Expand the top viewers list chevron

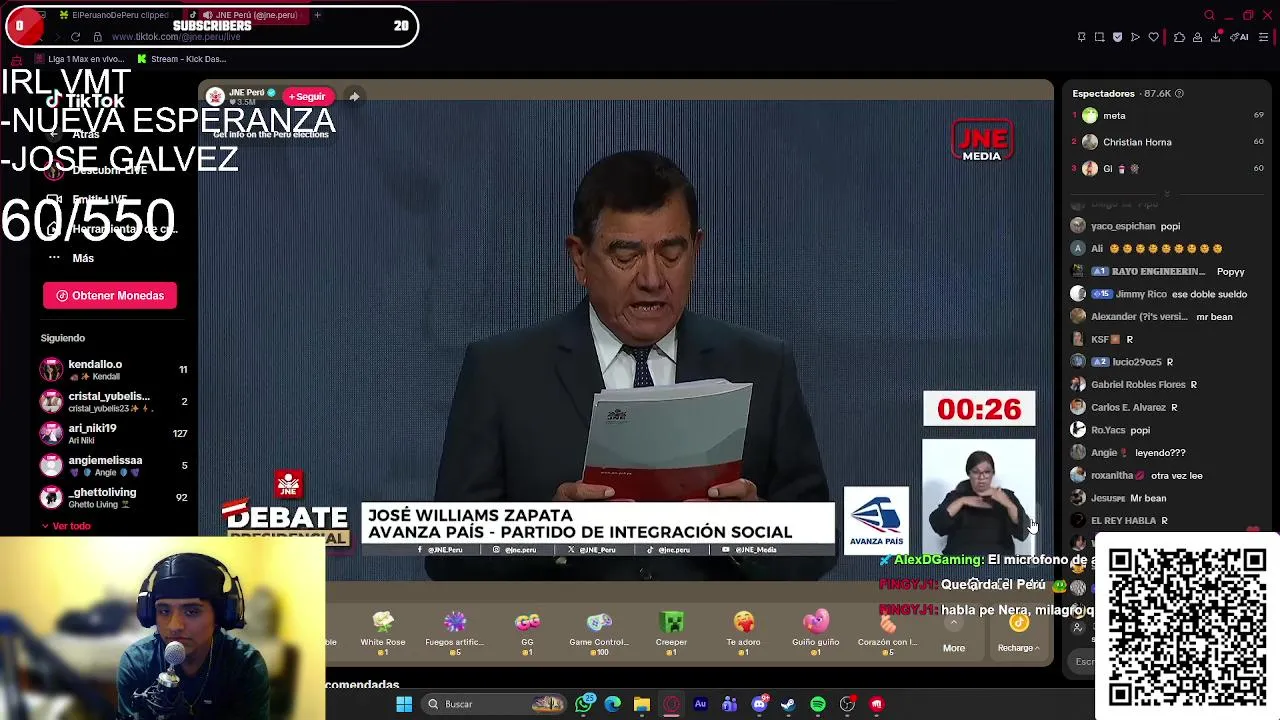1167,193
